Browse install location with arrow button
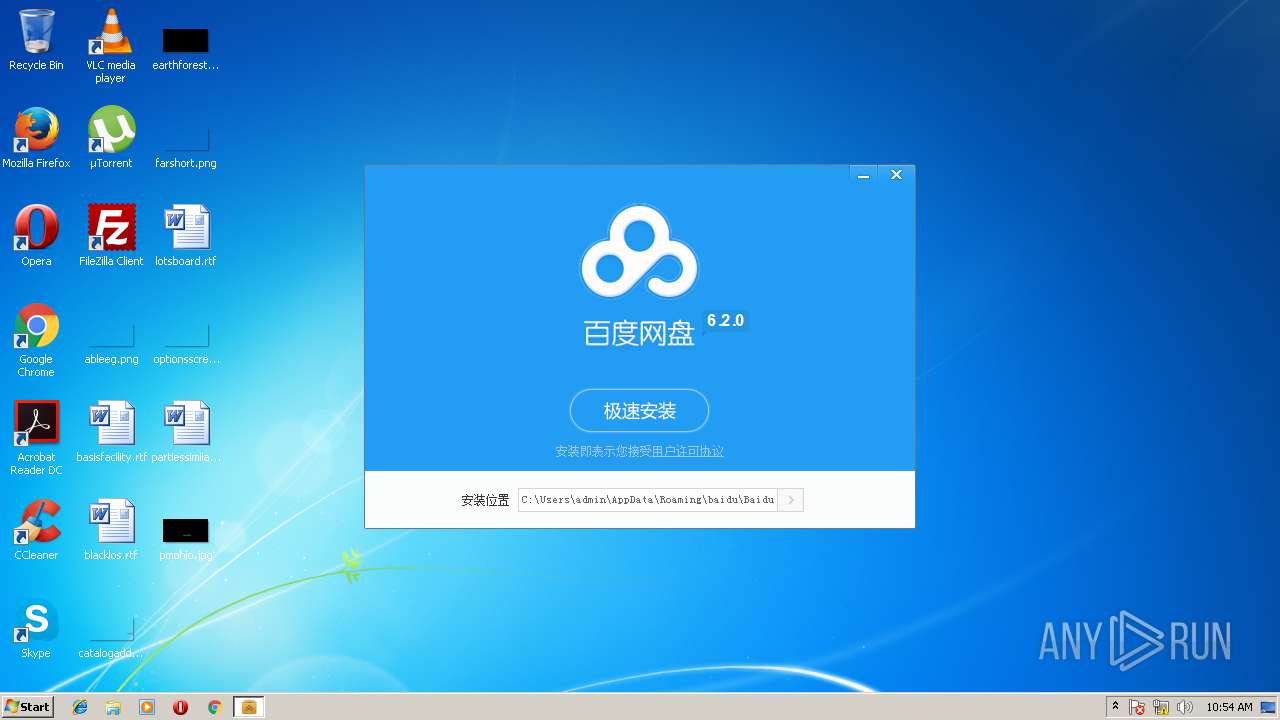 pos(791,499)
